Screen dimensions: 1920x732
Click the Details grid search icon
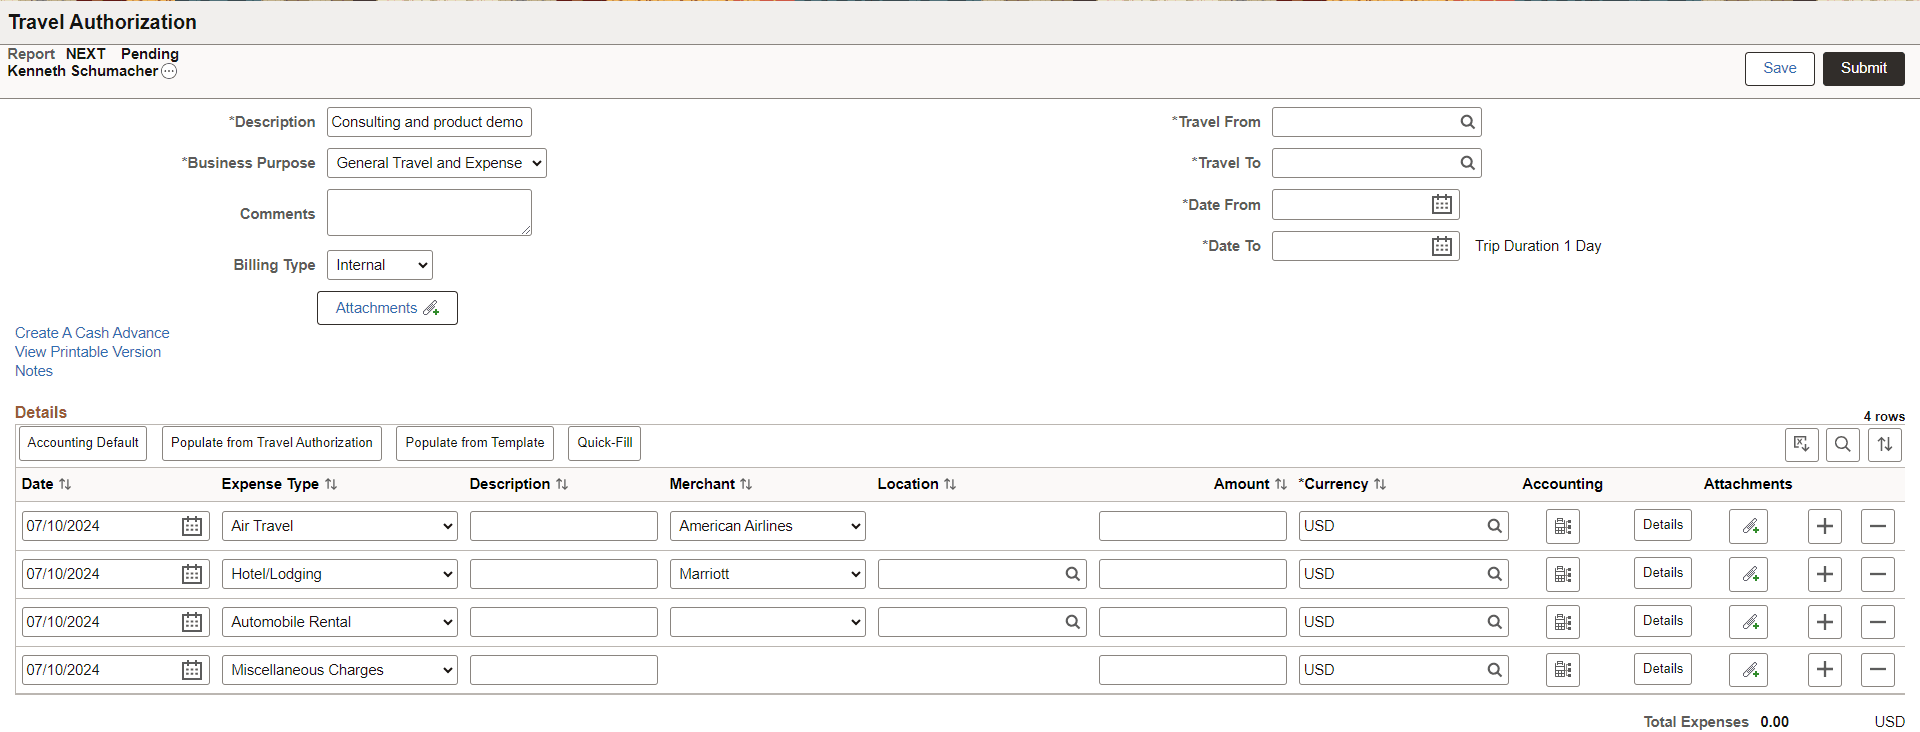click(1843, 444)
